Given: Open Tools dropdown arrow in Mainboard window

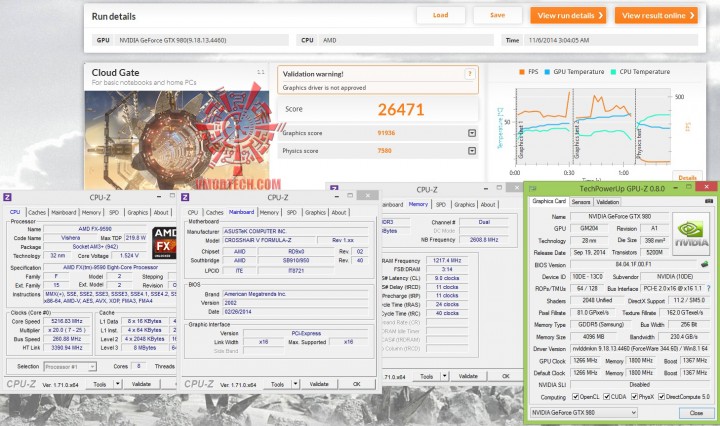Looking at the screenshot, I should tap(296, 384).
